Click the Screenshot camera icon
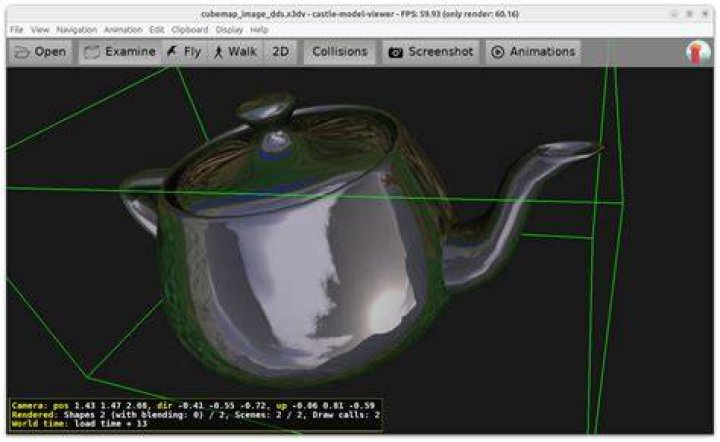 (395, 52)
